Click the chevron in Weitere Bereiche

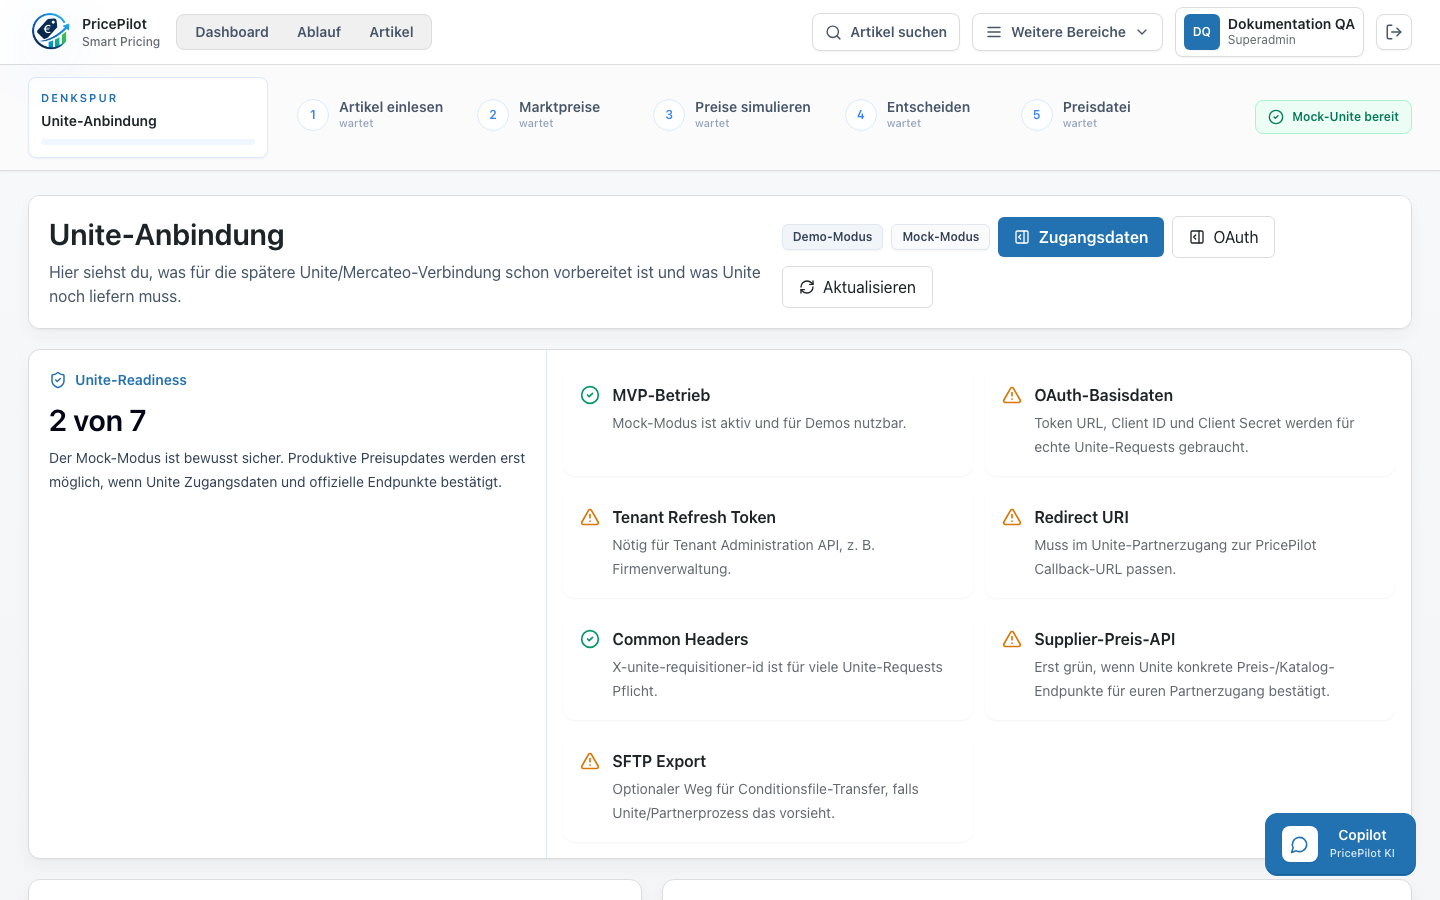click(1142, 32)
